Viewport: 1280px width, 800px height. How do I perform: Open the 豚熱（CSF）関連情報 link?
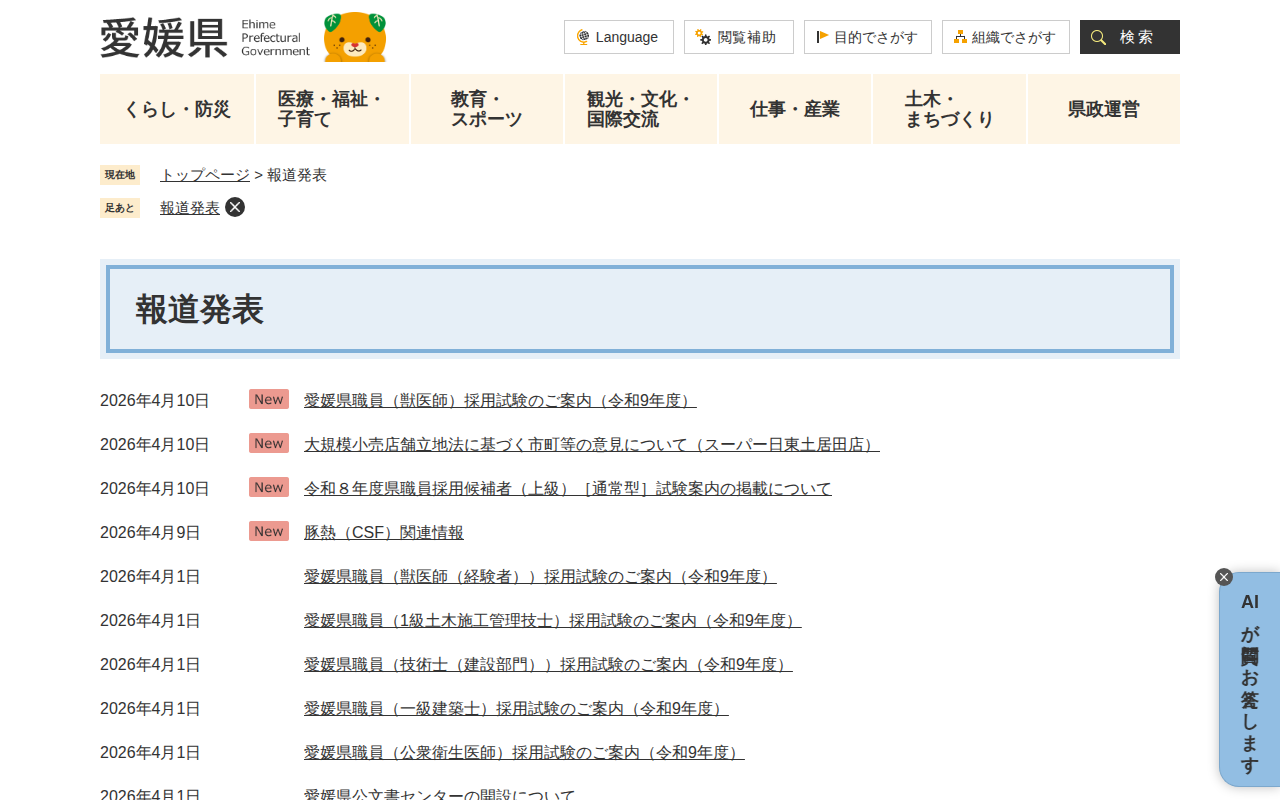tap(383, 532)
